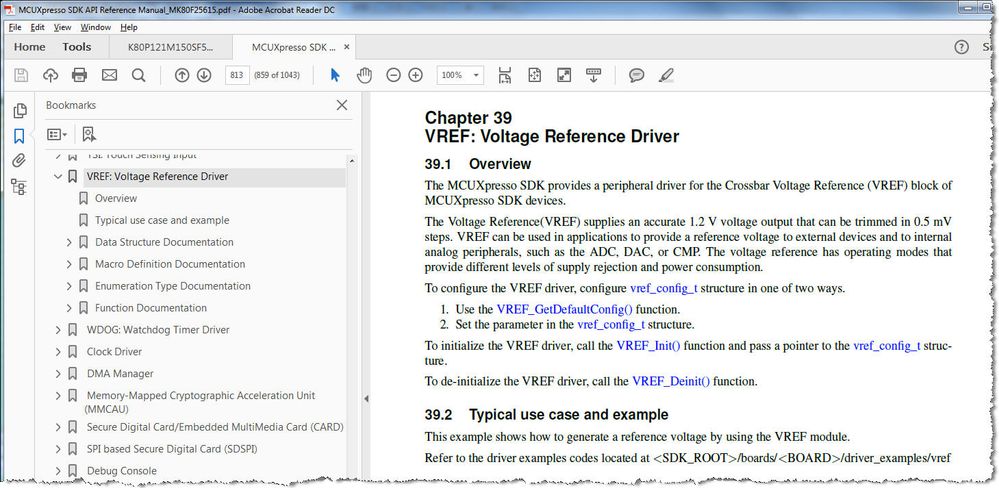Collapse VREF: Voltage Reference Driver bookmark
This screenshot has width=999, height=488.
coord(58,176)
